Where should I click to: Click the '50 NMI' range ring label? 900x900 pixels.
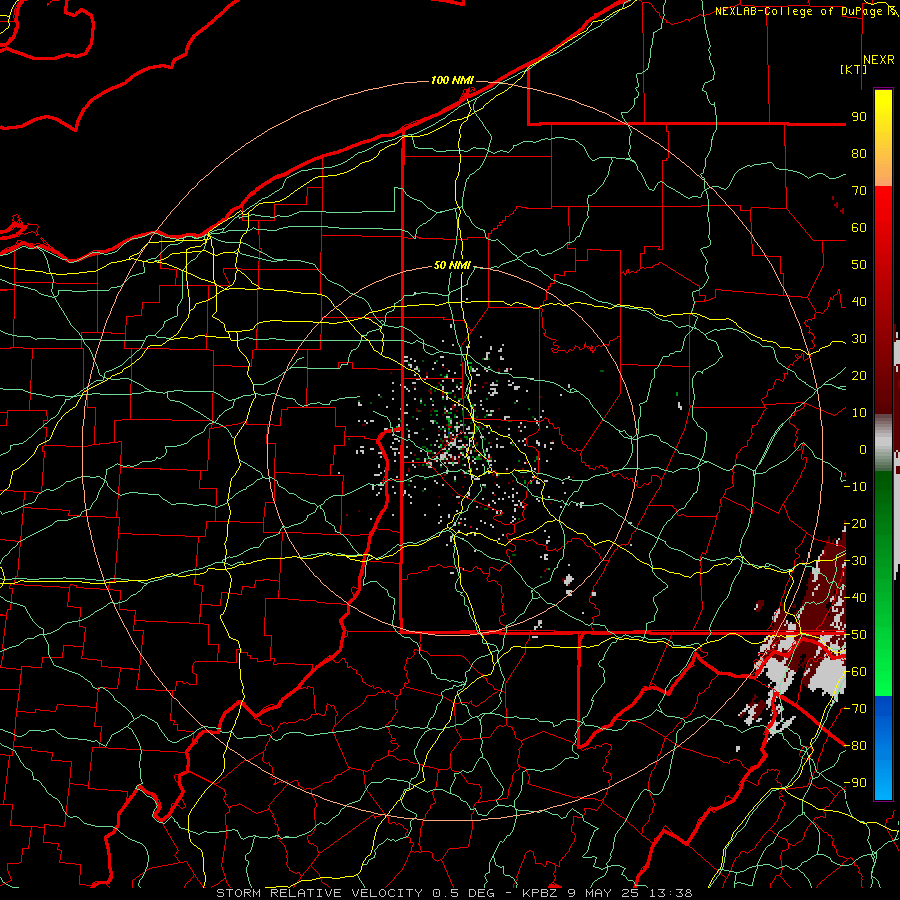click(452, 265)
